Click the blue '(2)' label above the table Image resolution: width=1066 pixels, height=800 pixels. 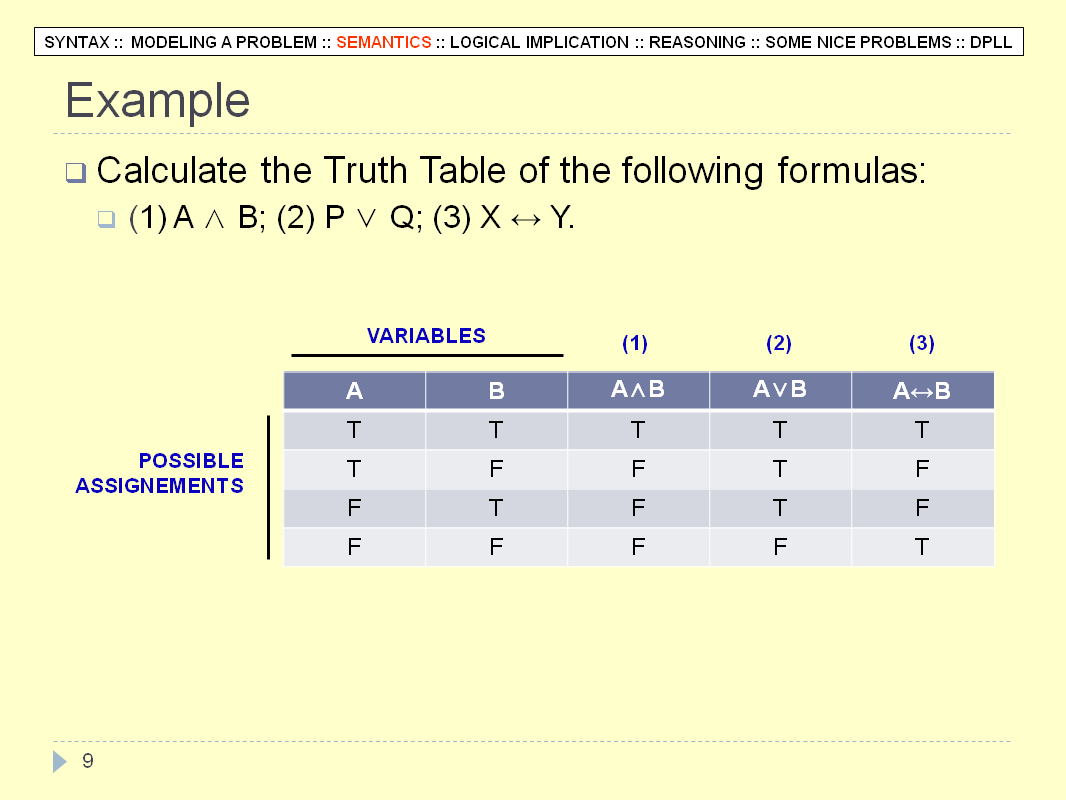[779, 343]
